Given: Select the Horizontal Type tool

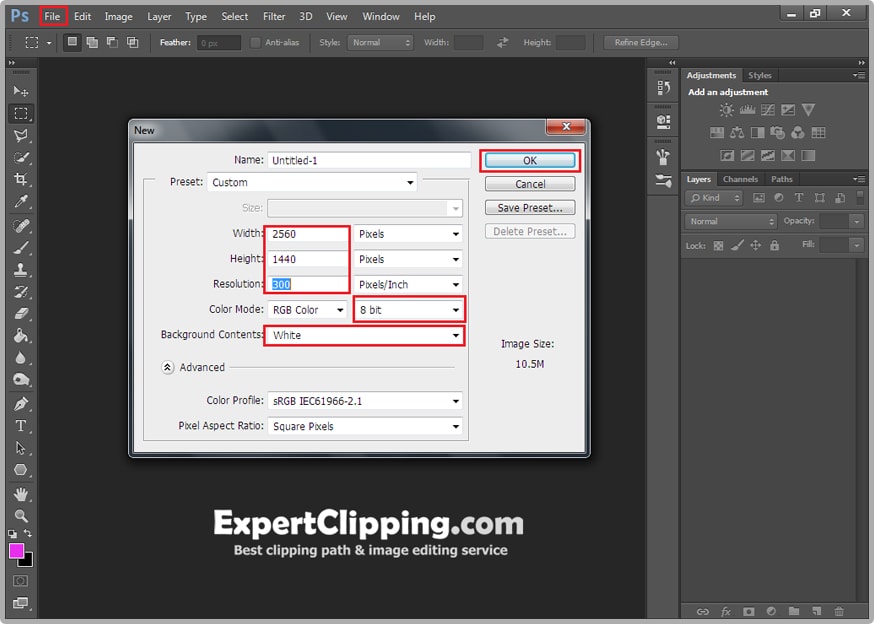Looking at the screenshot, I should point(20,425).
